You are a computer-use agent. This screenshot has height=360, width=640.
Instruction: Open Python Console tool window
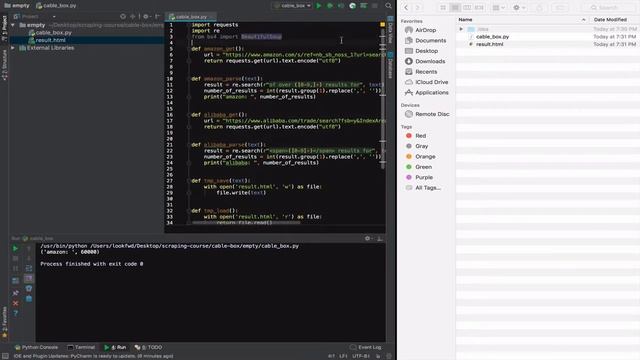click(36, 347)
